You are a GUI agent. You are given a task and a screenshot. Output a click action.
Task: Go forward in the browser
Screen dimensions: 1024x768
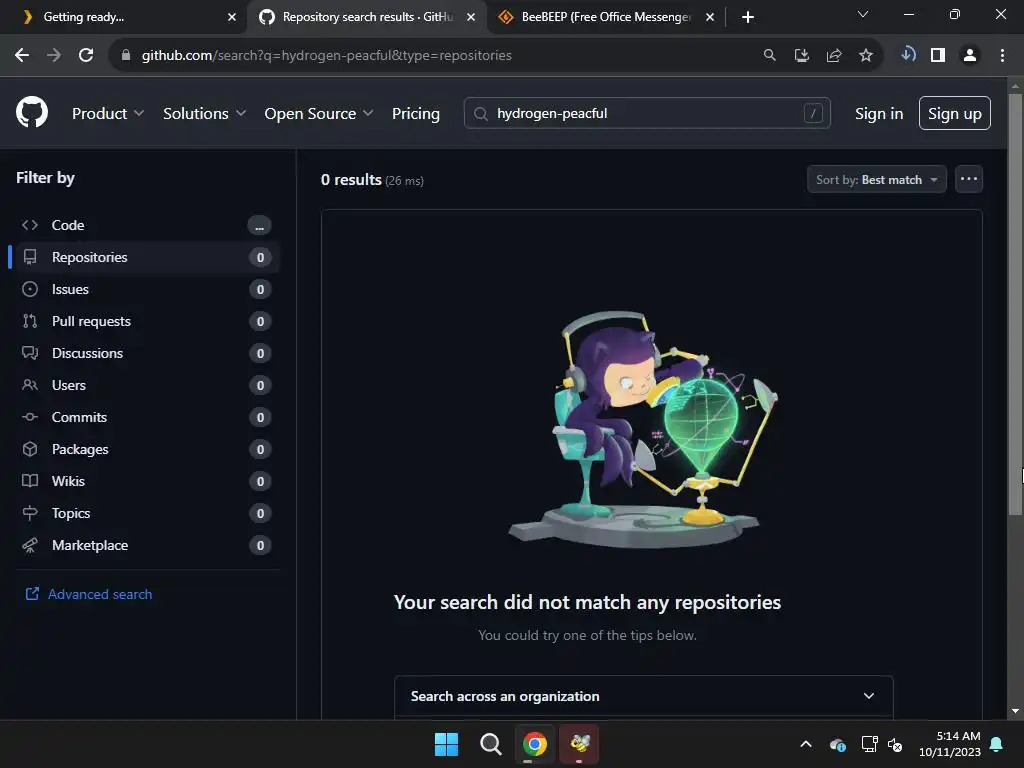pos(54,56)
